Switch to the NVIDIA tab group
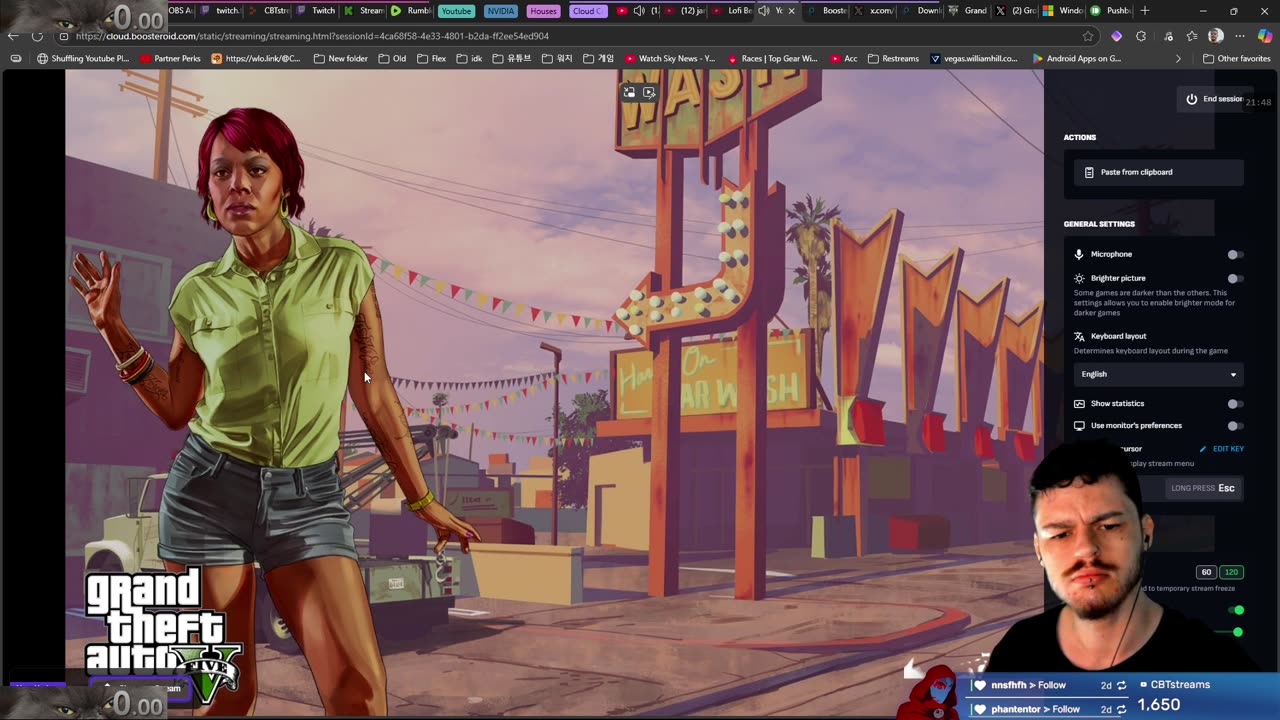The width and height of the screenshot is (1280, 720). [x=500, y=11]
